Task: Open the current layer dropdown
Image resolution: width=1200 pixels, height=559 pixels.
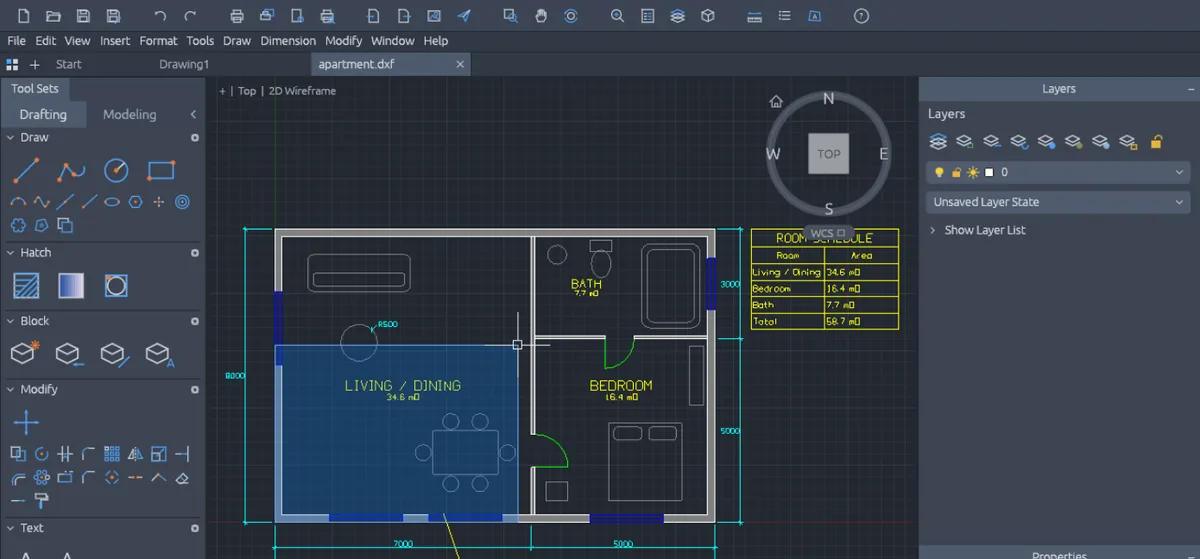Action: [1058, 172]
